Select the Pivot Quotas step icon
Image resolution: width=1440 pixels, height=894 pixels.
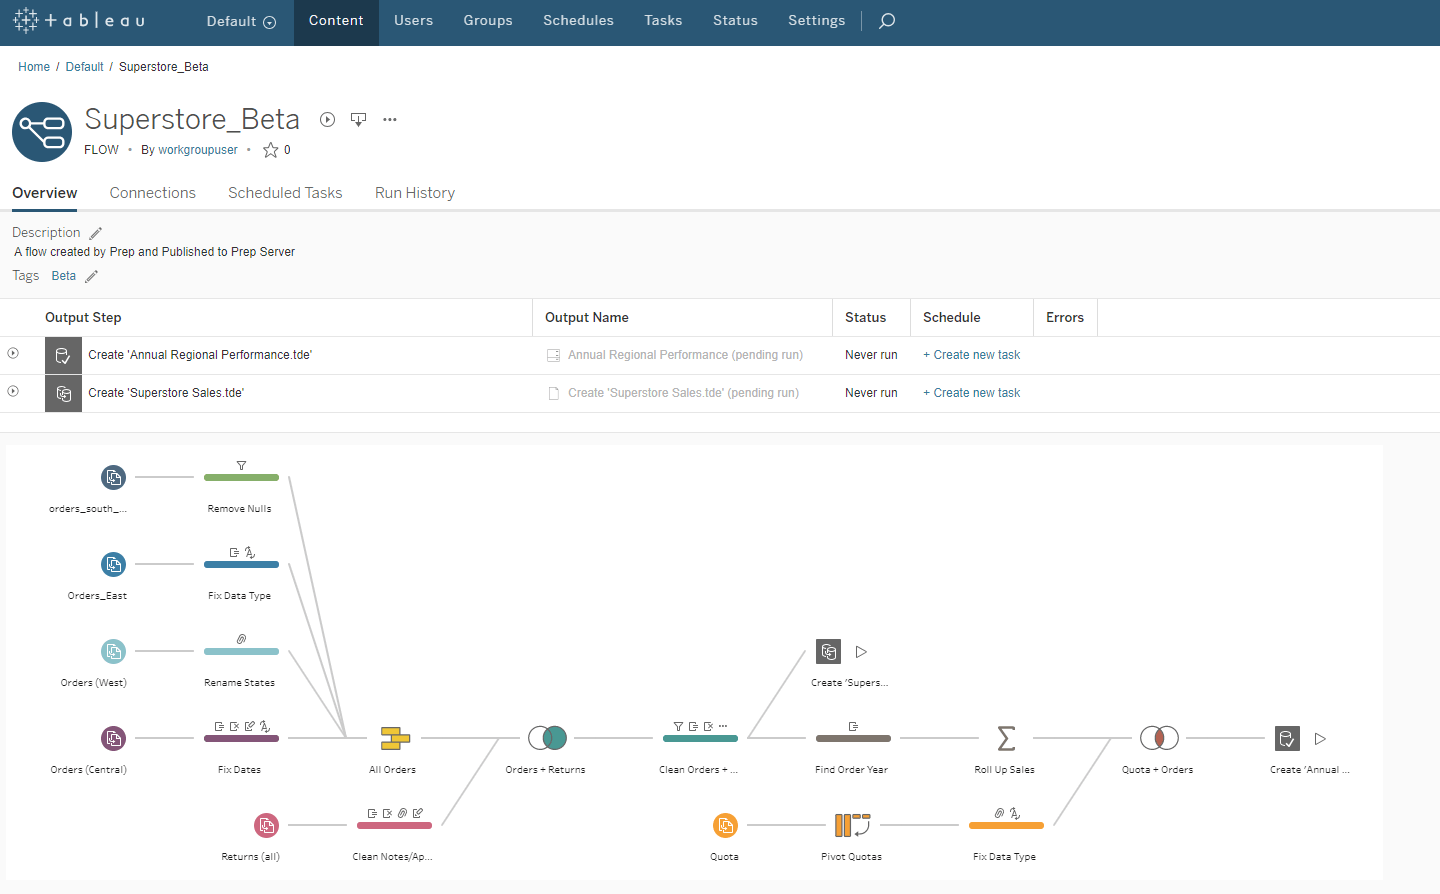(852, 825)
